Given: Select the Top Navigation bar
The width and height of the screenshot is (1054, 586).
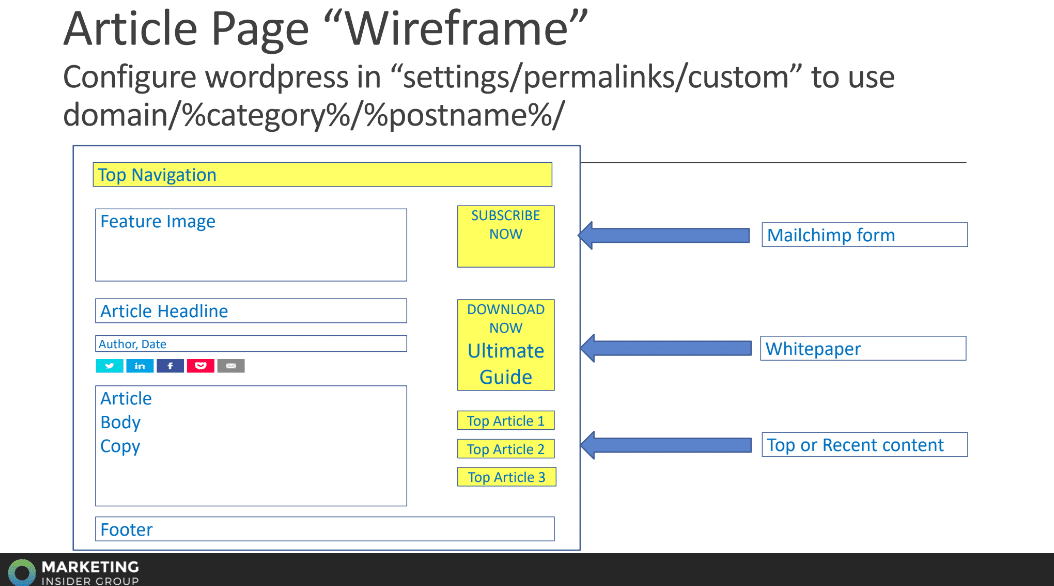Looking at the screenshot, I should coord(322,175).
